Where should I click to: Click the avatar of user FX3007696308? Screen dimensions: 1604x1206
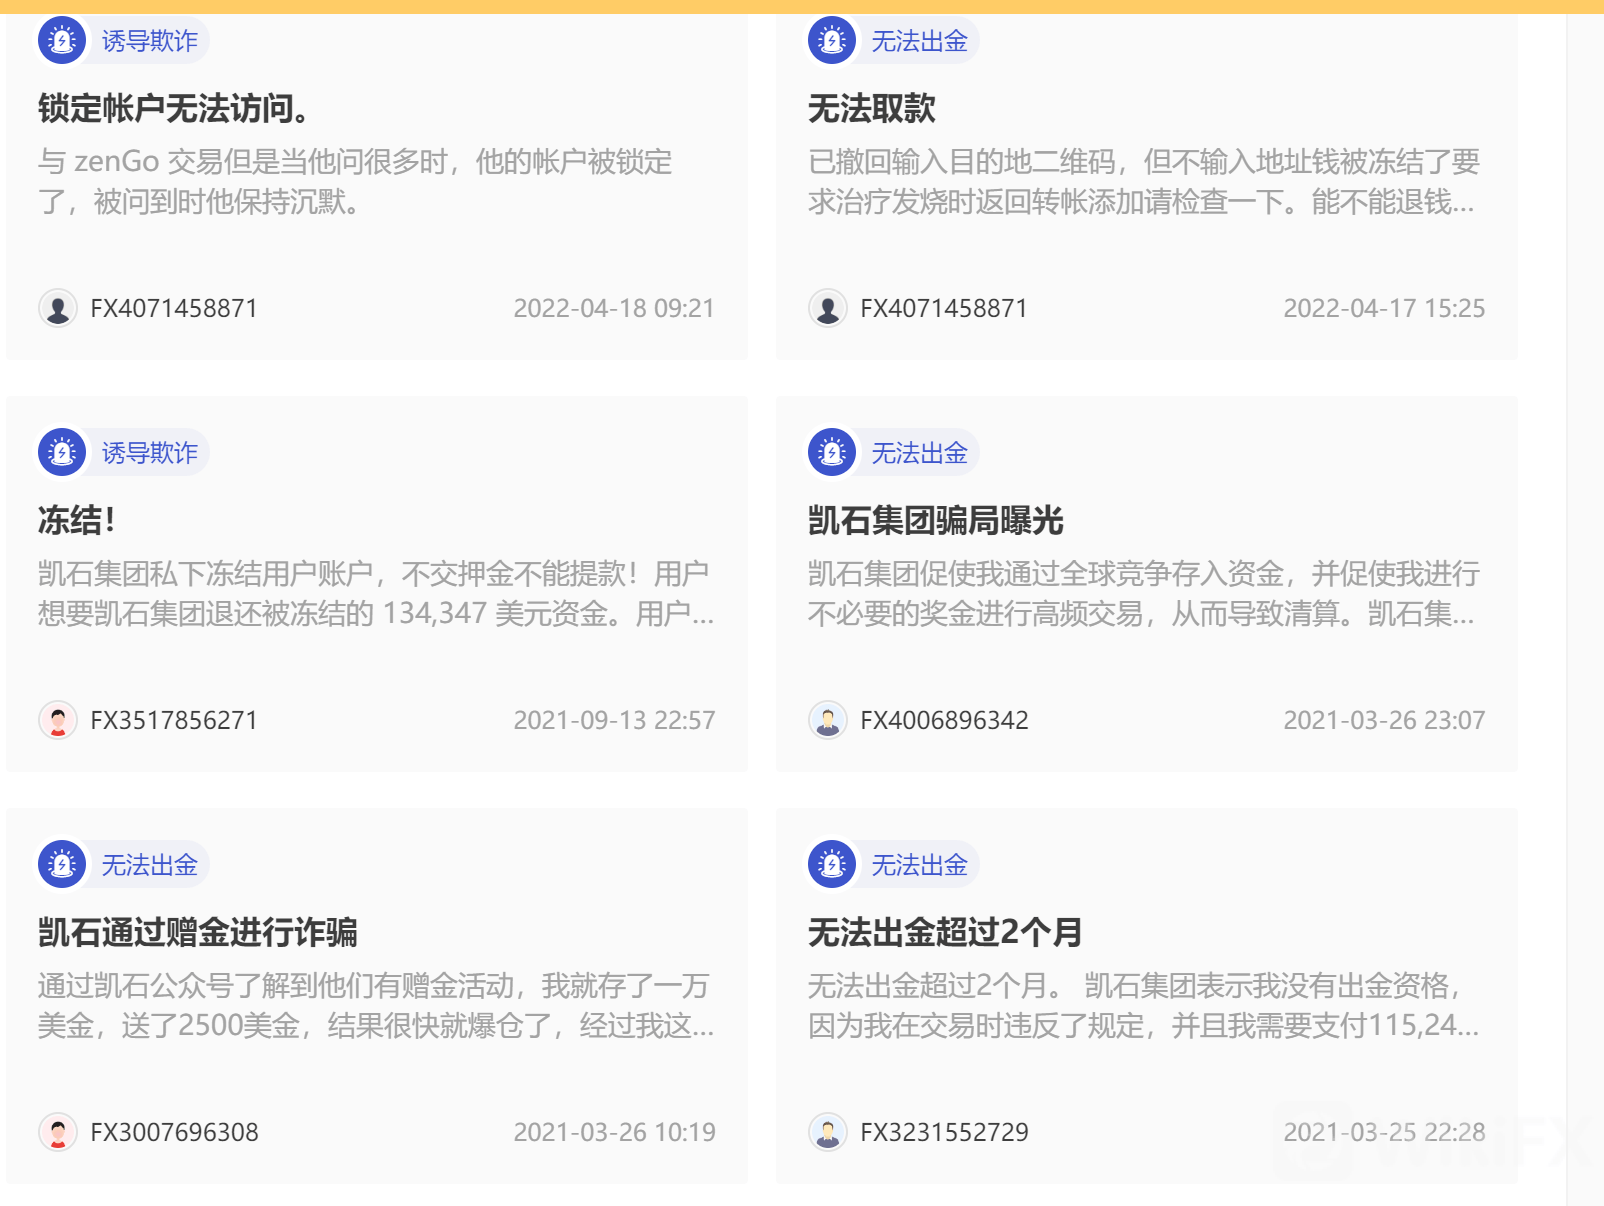point(58,1132)
